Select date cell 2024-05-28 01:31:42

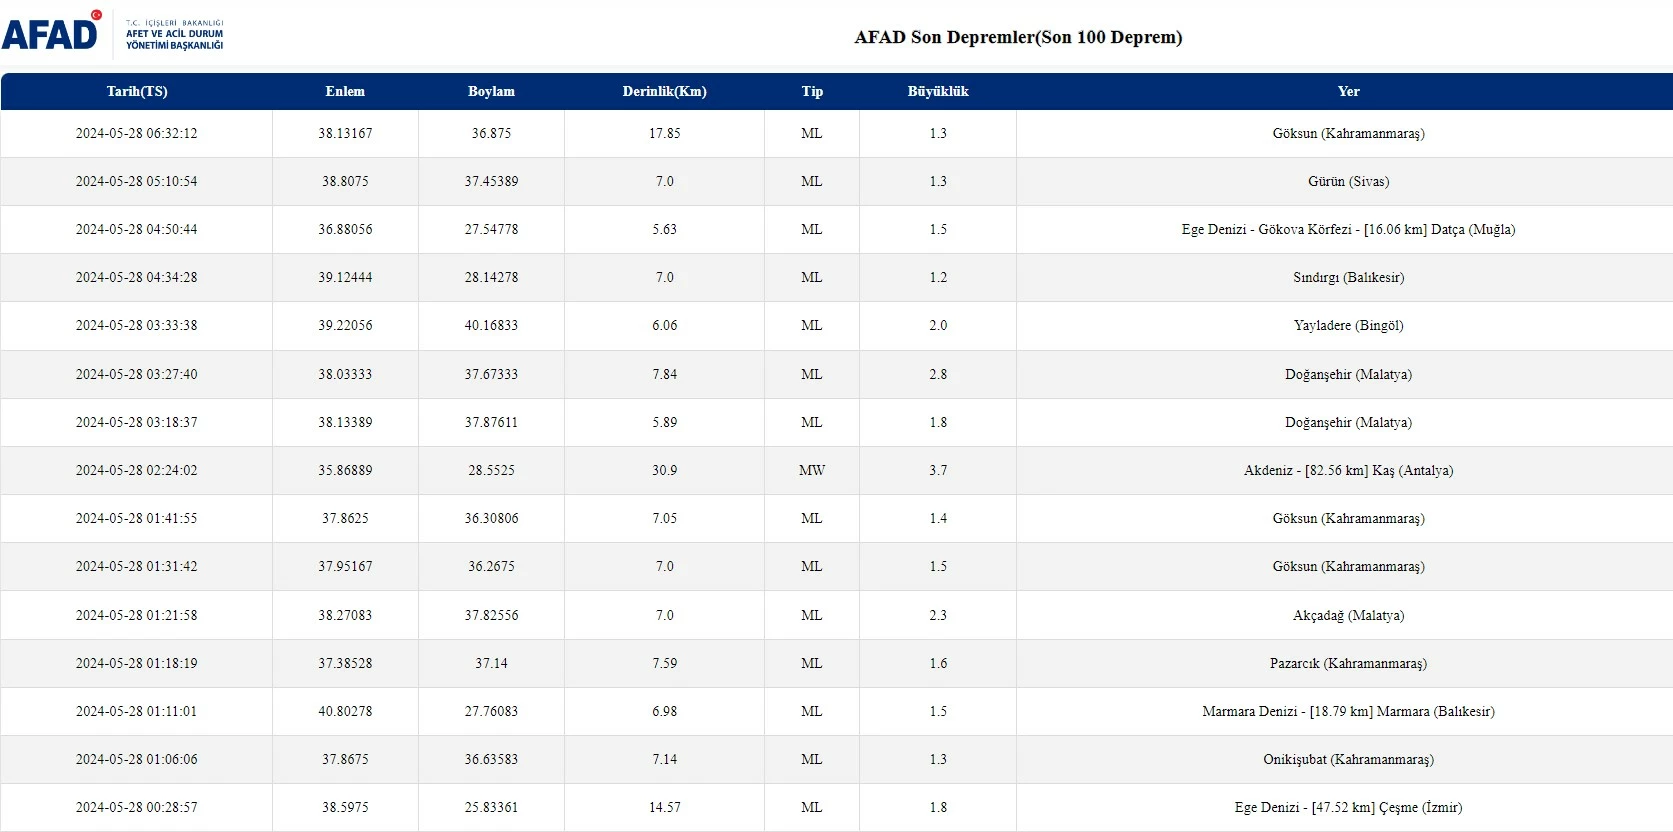coord(137,566)
